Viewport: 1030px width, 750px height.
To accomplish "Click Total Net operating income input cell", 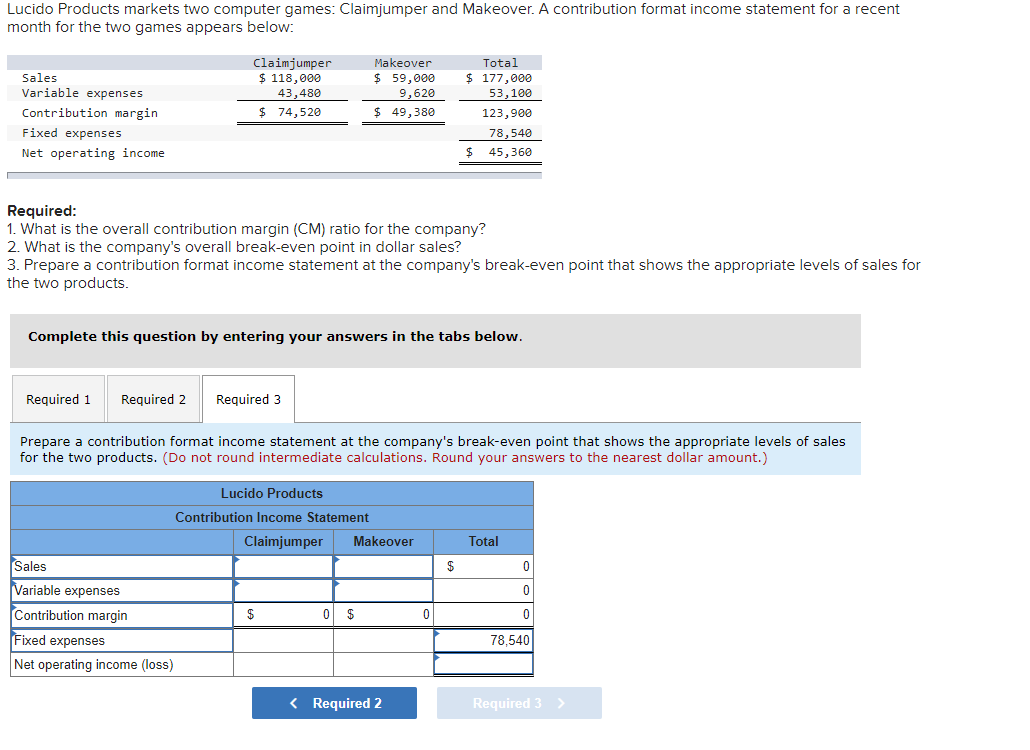I will (x=483, y=664).
